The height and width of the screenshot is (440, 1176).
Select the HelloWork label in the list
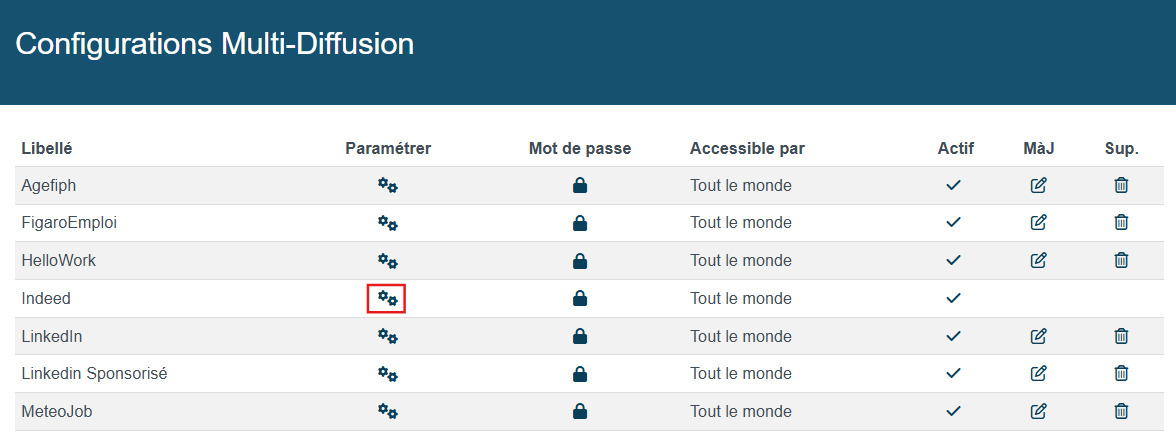click(58, 260)
